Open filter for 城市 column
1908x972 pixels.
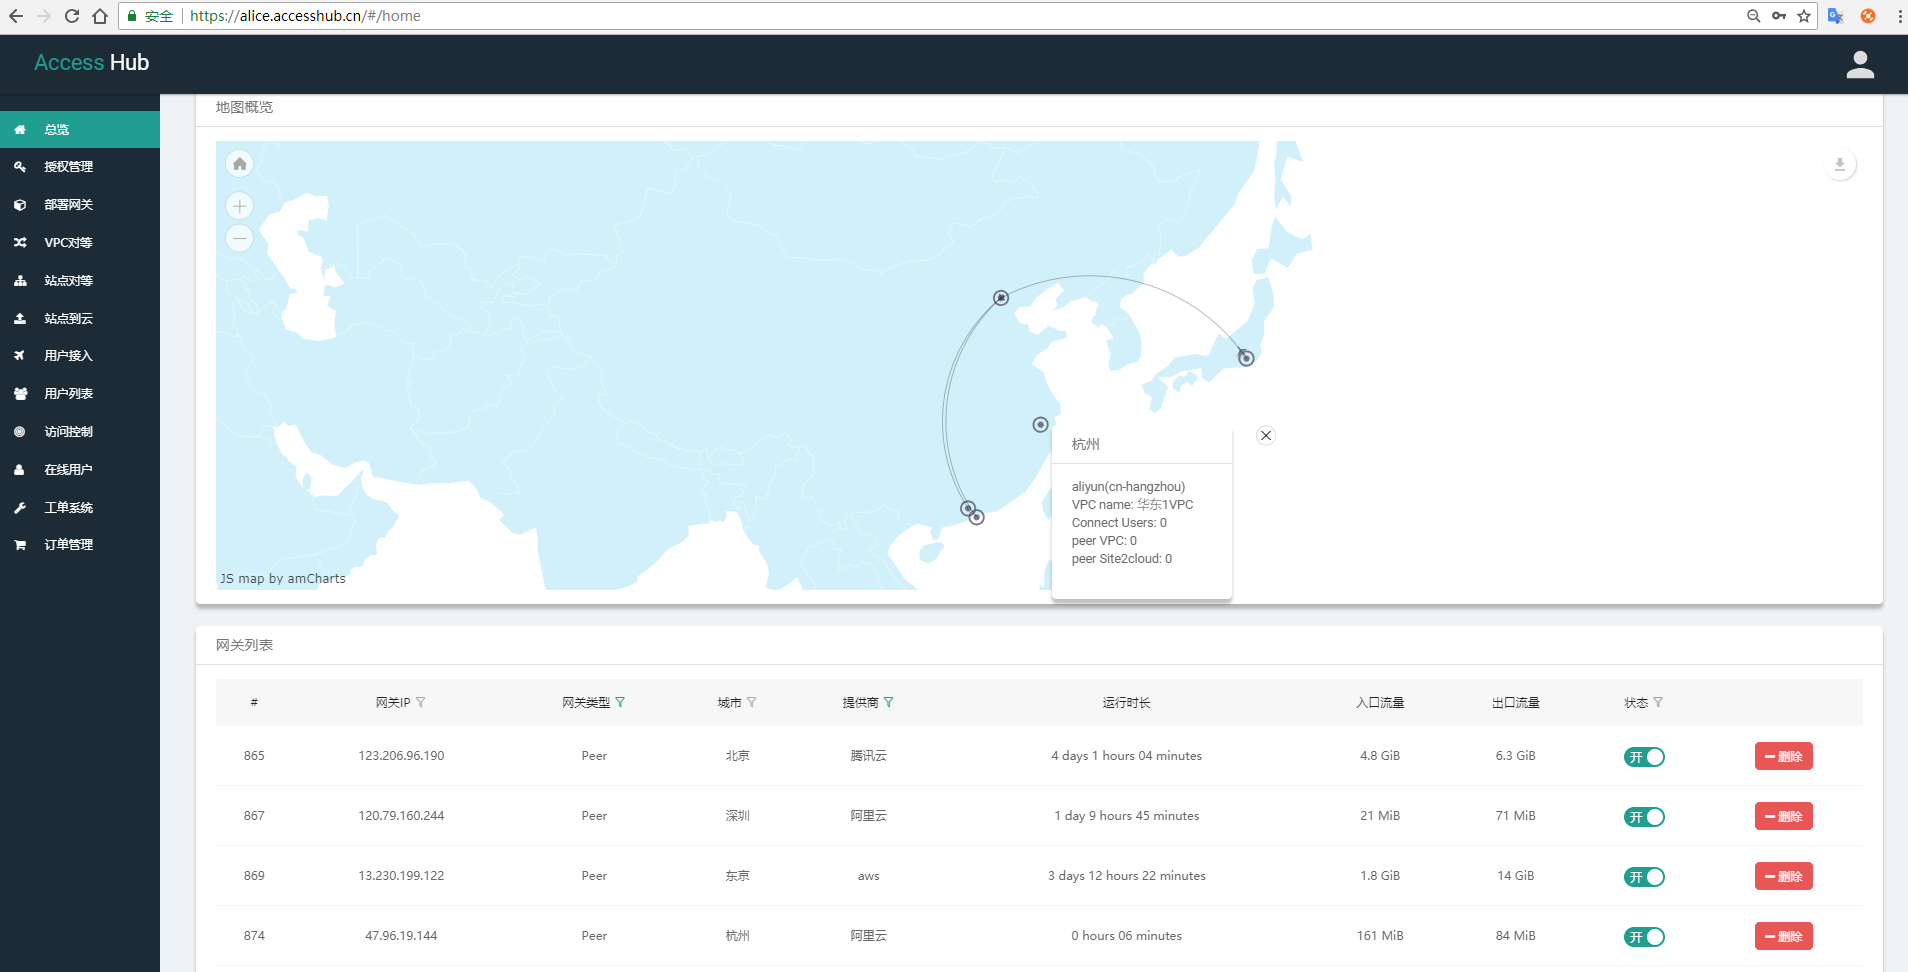pyautogui.click(x=752, y=702)
